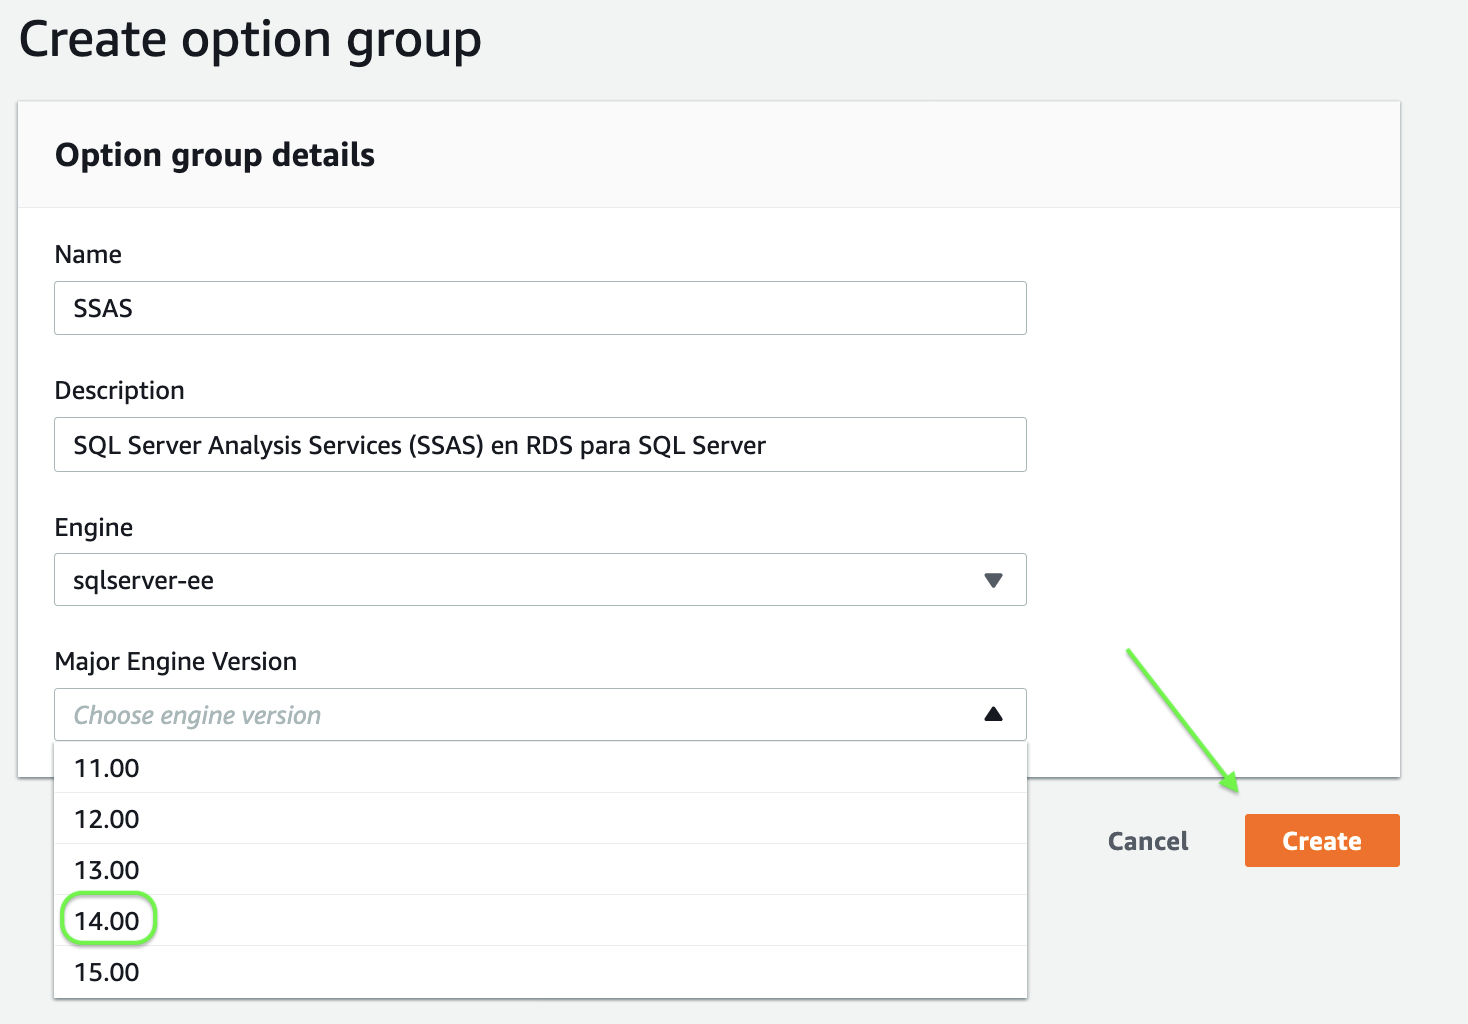Collapse the Major Engine Version dropdown
This screenshot has width=1468, height=1024.
point(540,715)
